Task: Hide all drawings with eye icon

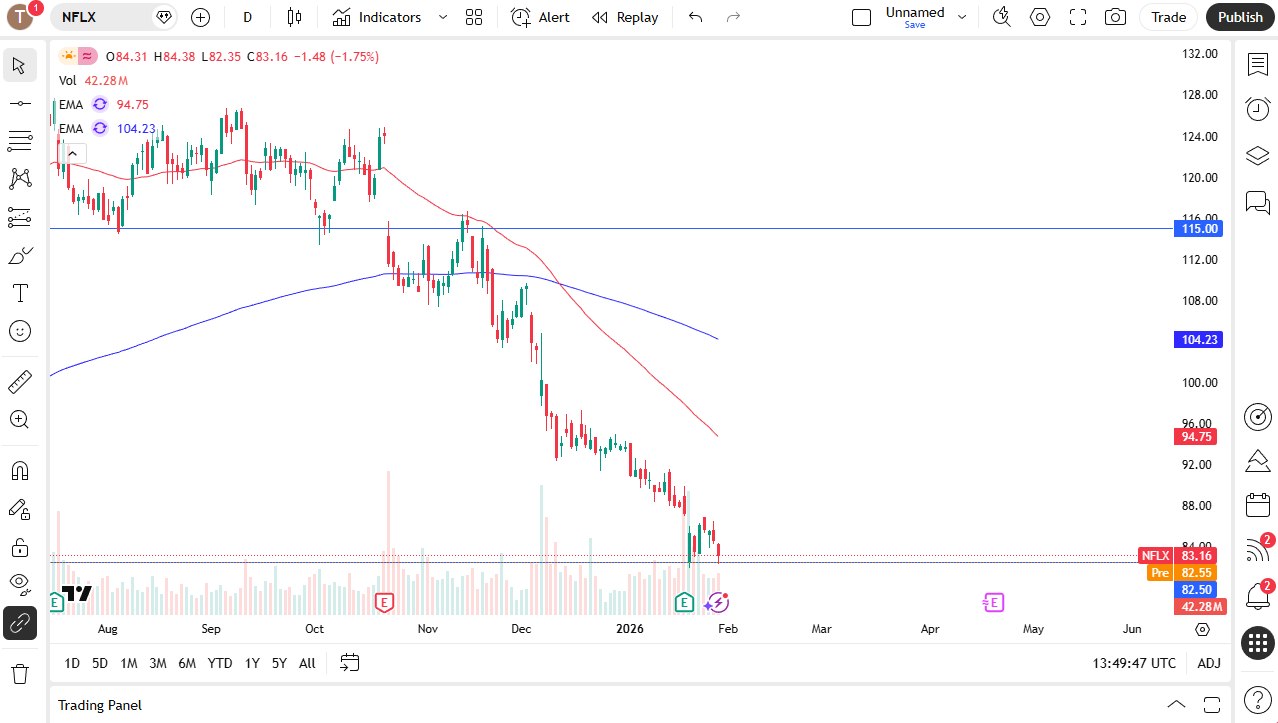Action: pyautogui.click(x=19, y=583)
